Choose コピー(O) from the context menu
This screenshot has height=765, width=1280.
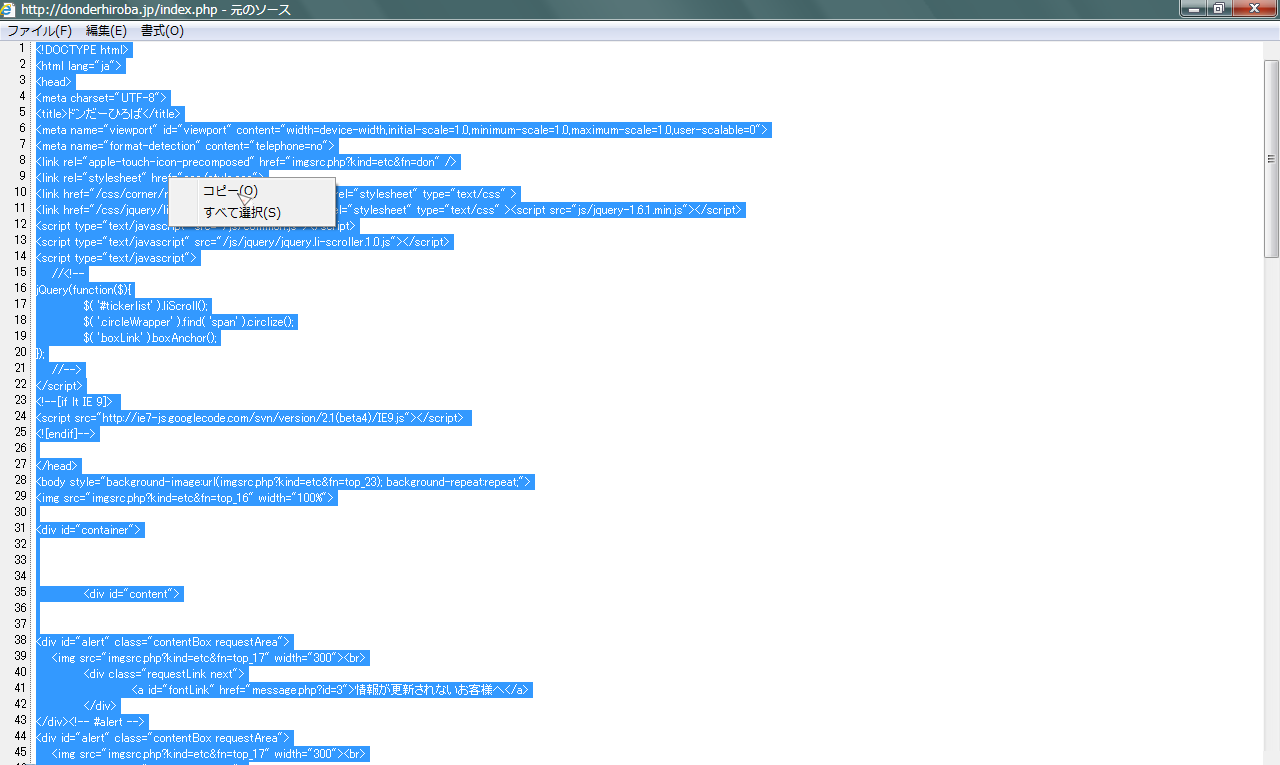tap(230, 191)
